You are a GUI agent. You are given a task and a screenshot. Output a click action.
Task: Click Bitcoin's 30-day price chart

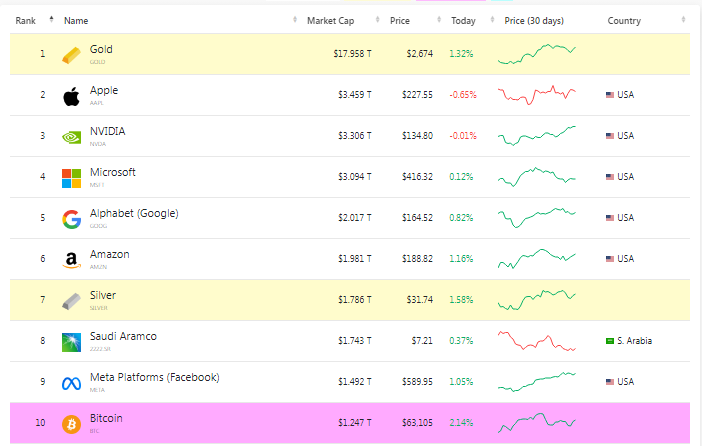tap(537, 423)
